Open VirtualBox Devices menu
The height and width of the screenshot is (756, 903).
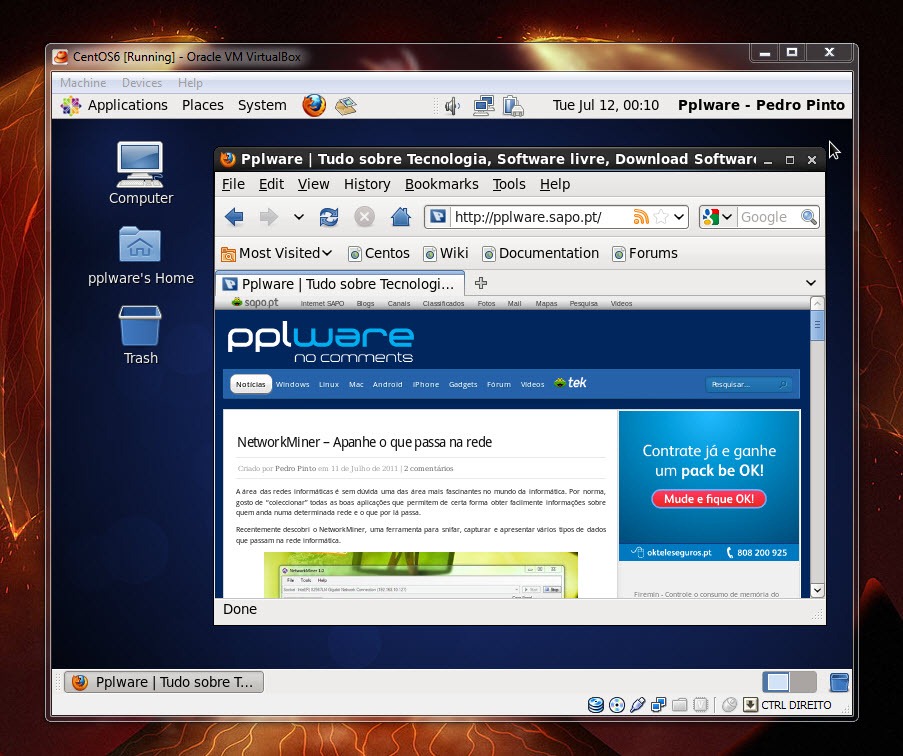point(142,83)
